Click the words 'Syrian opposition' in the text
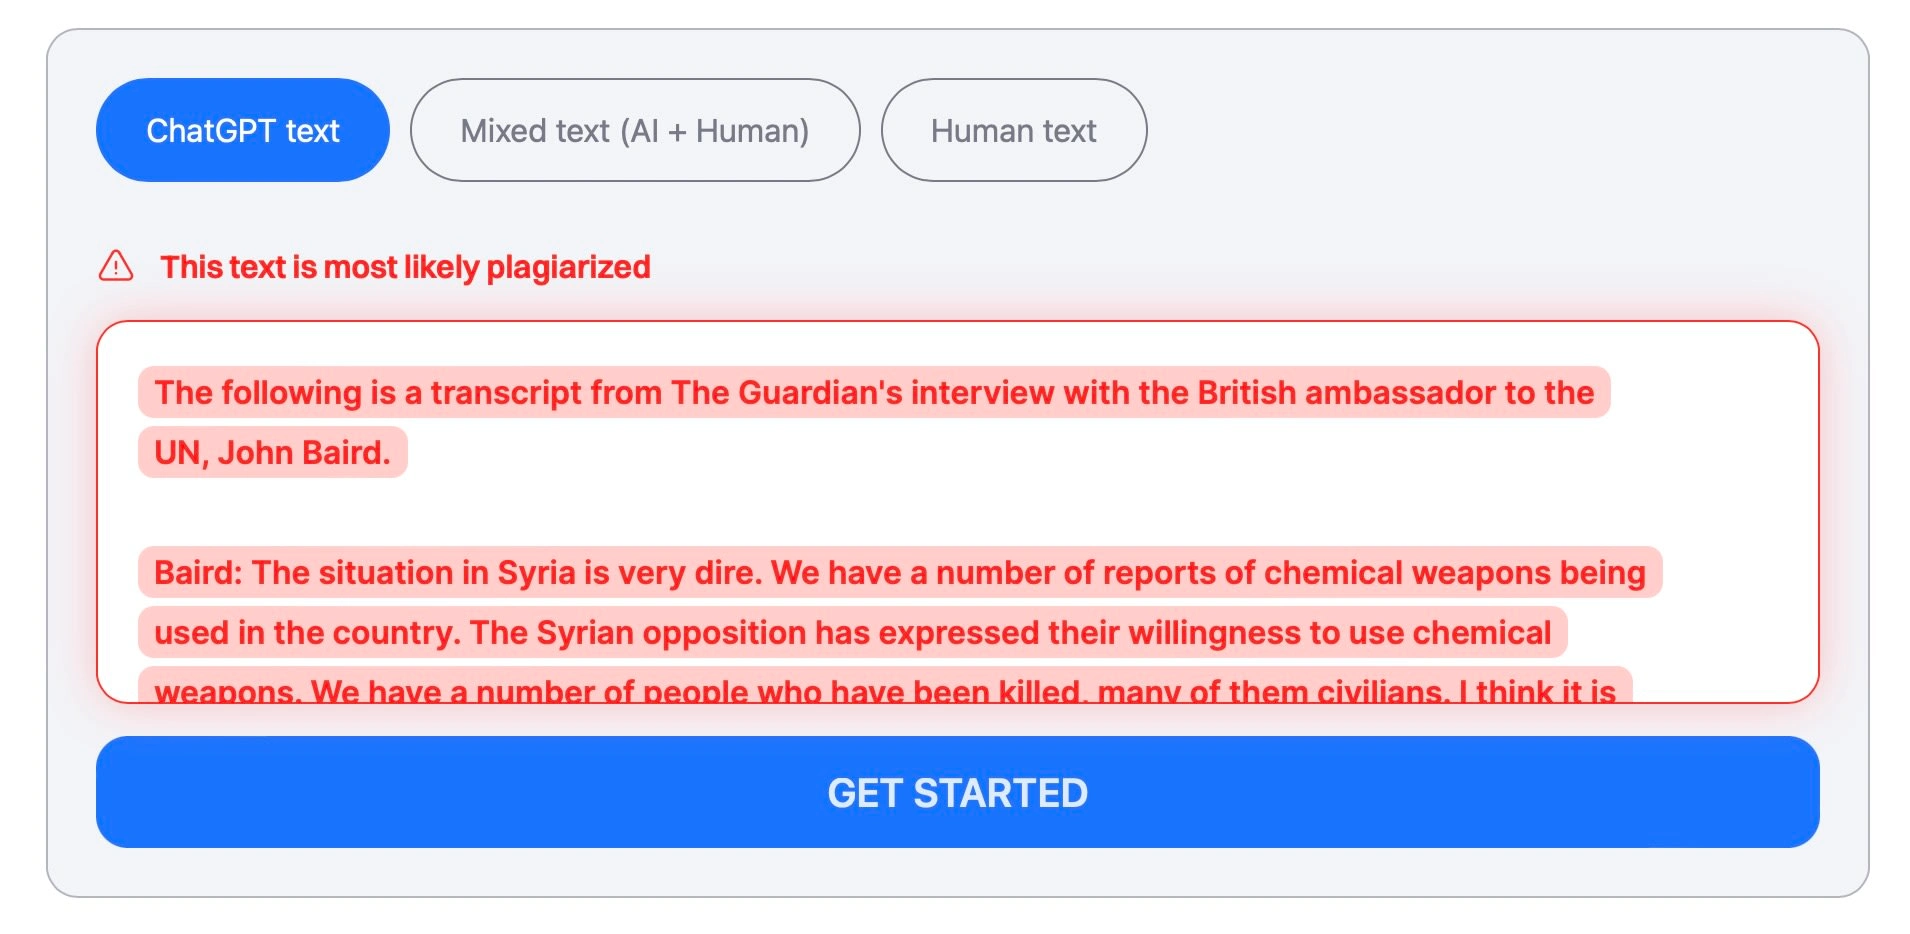1910x934 pixels. (671, 632)
